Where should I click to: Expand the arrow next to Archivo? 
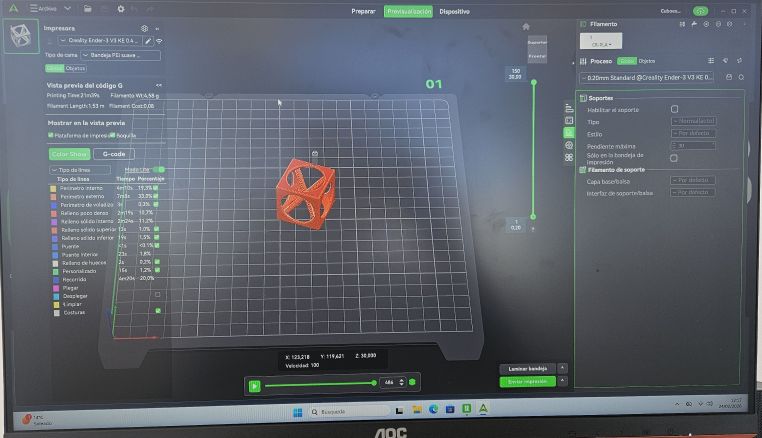68,8
